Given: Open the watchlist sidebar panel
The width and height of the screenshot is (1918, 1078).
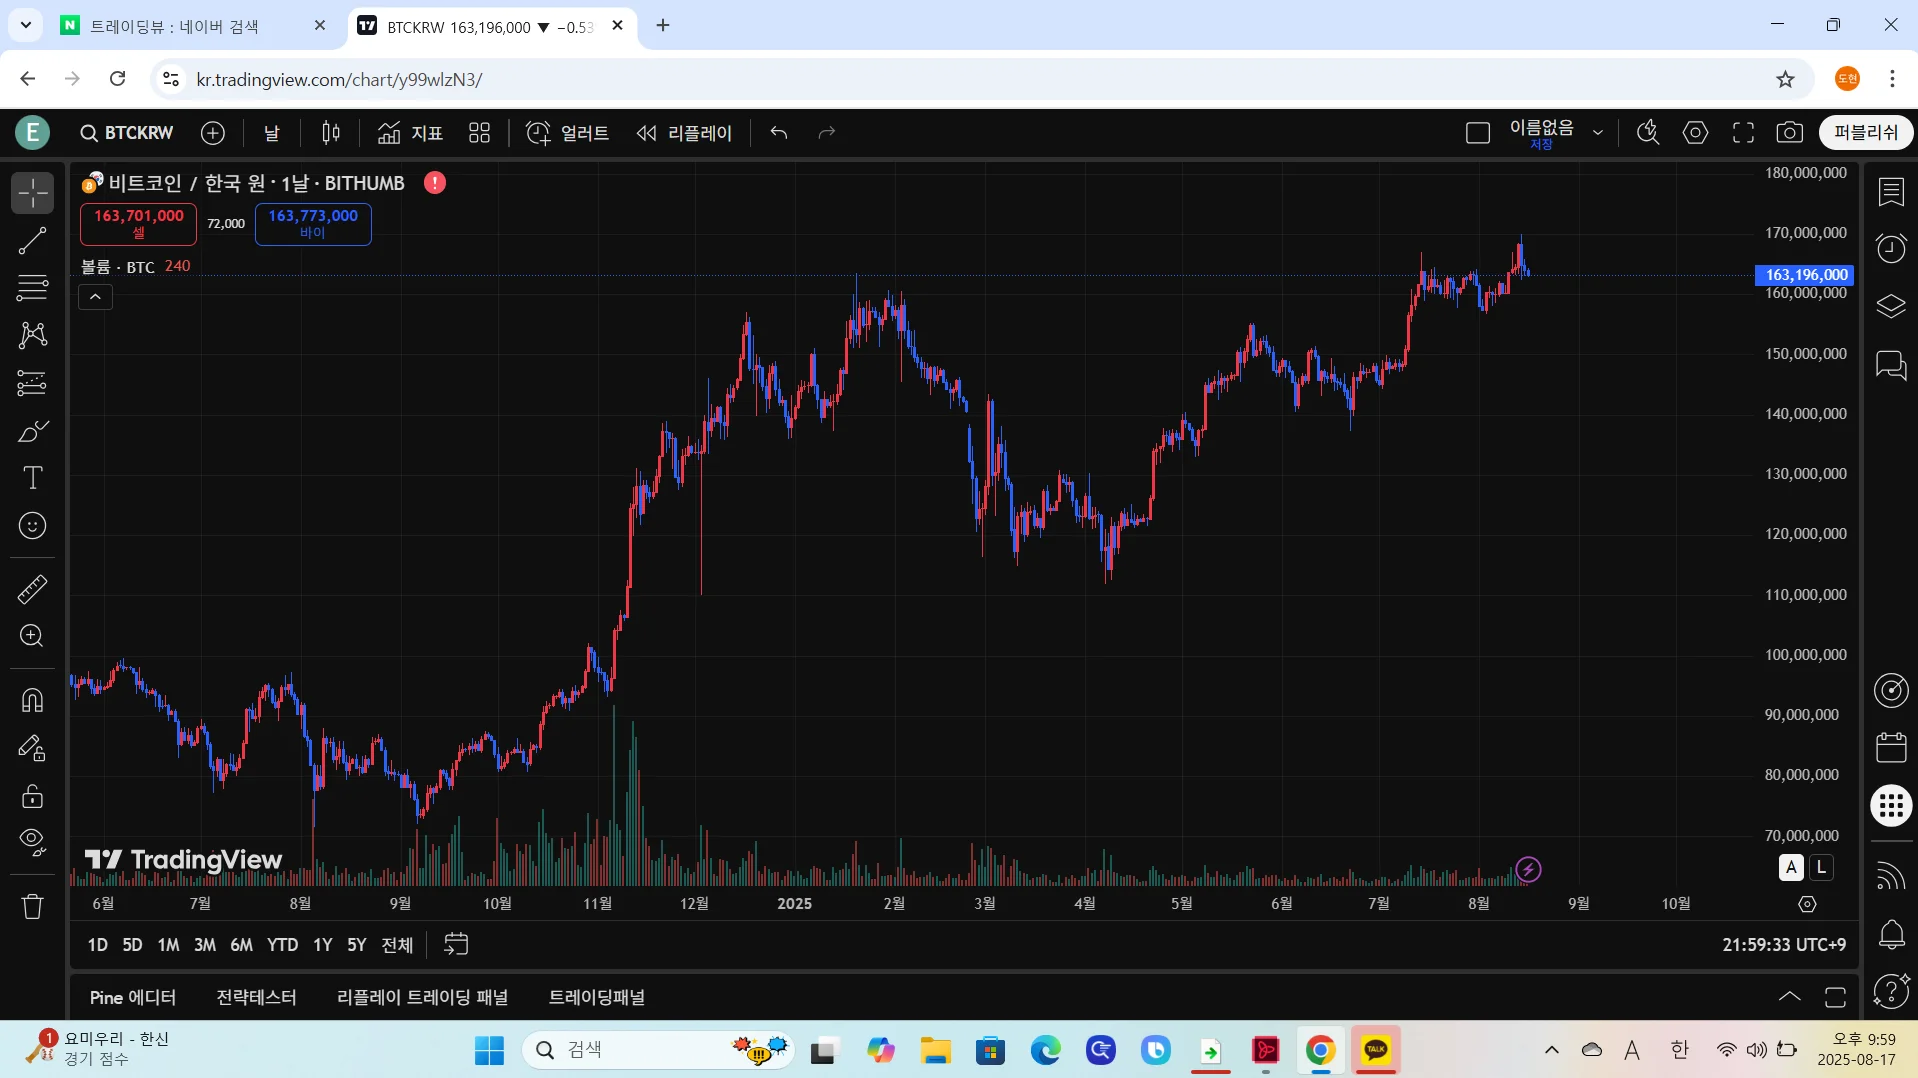Looking at the screenshot, I should [1891, 192].
